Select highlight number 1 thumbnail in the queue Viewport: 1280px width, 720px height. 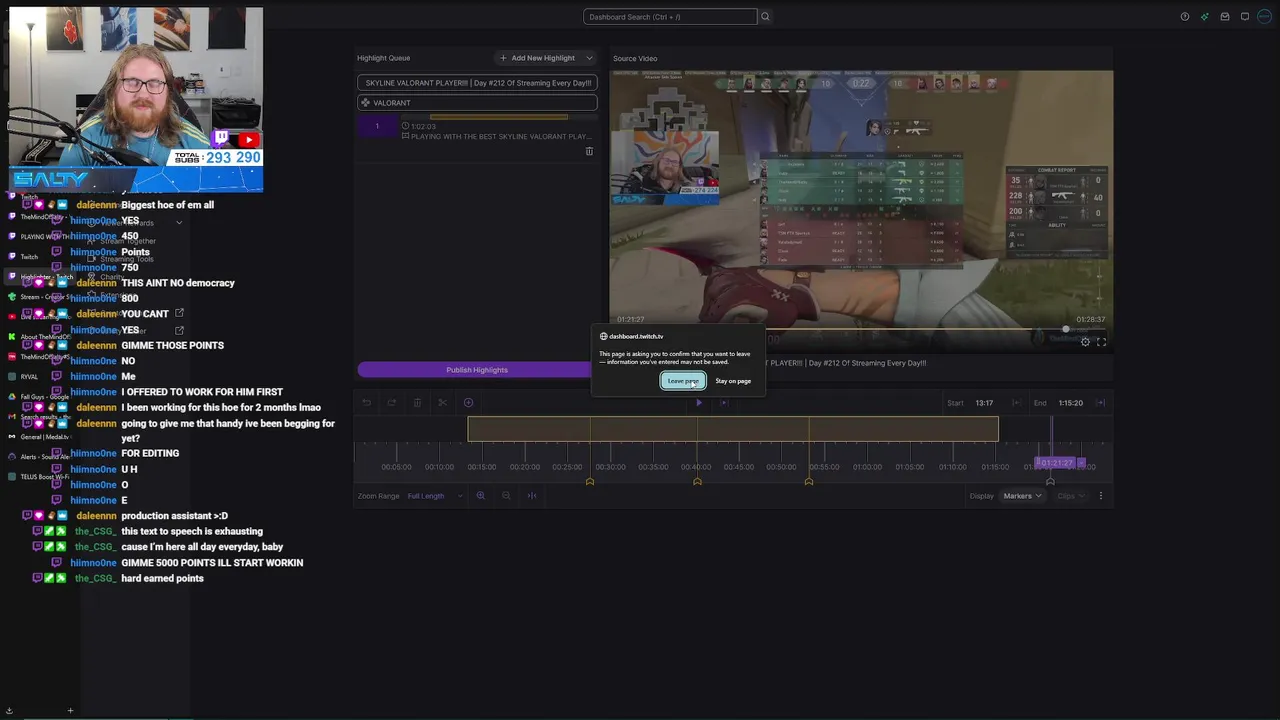(x=377, y=127)
